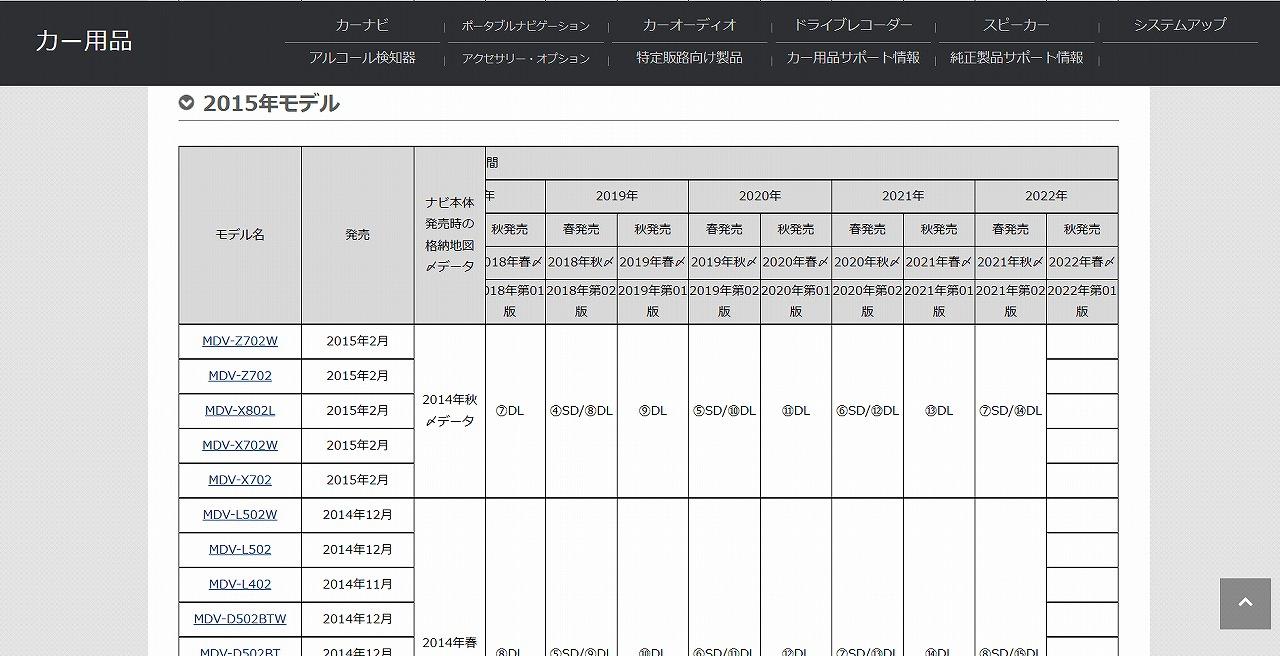Click the 2014年11月 release date cell
This screenshot has width=1280, height=656.
click(358, 584)
